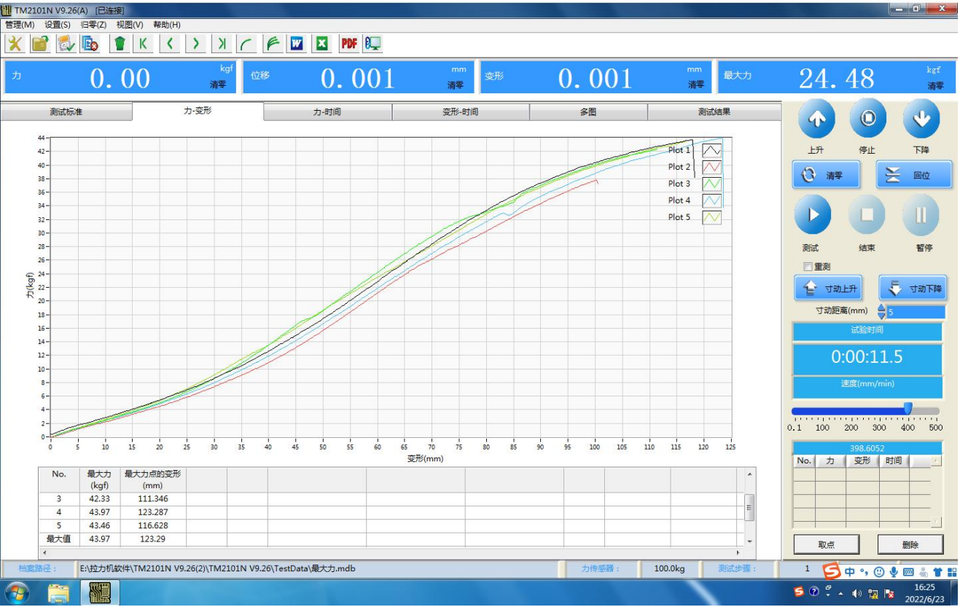
Task: Open the 测试结果 tab
Action: coord(713,112)
